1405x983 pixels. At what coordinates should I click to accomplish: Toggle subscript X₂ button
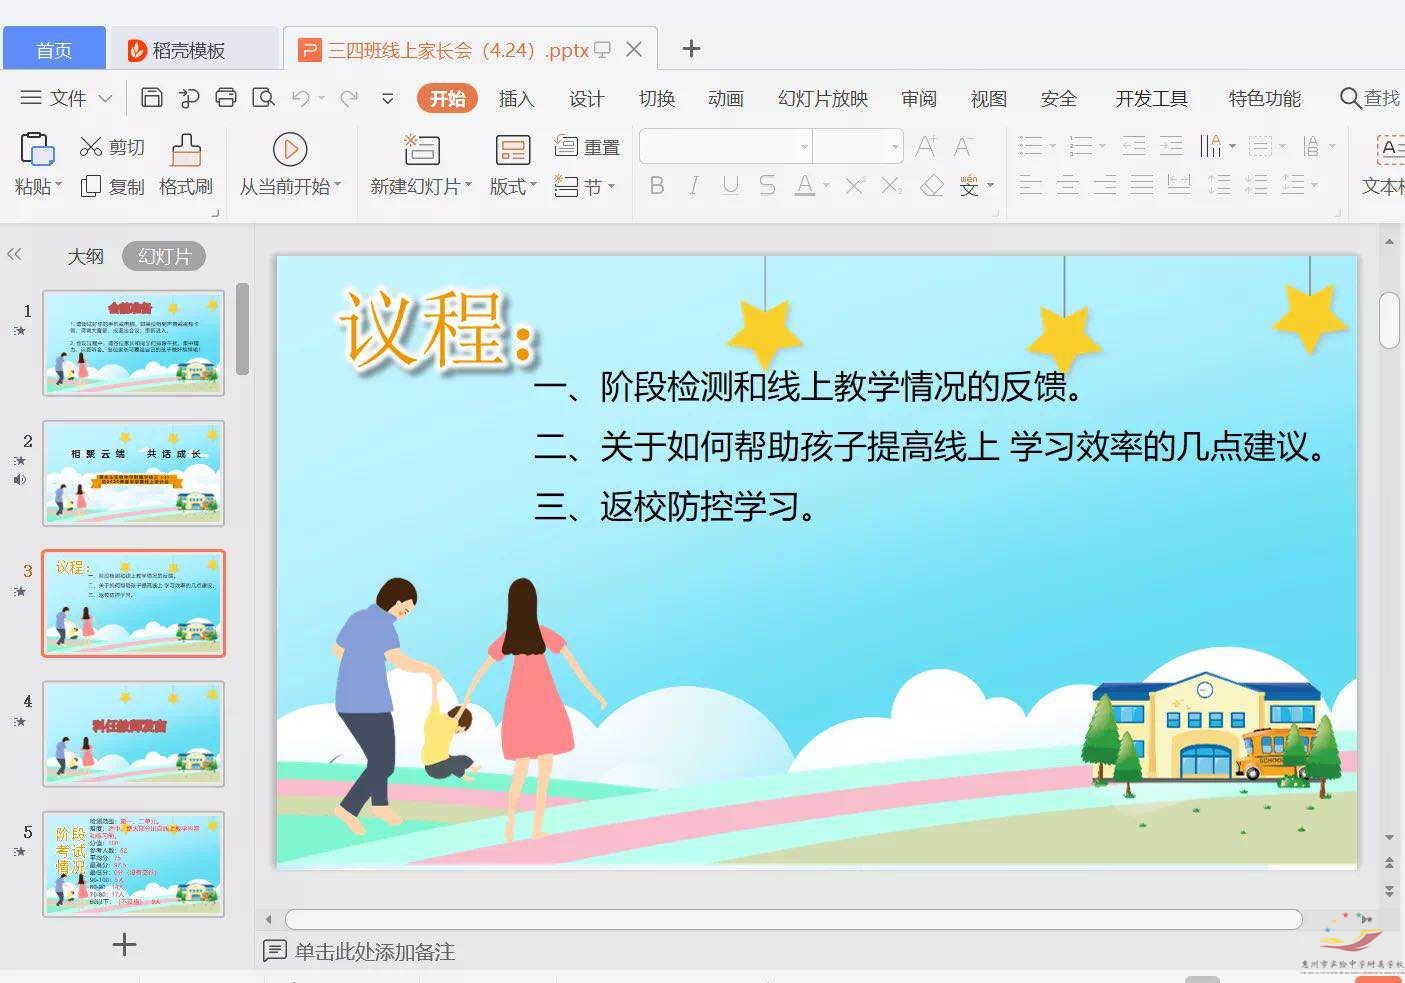click(x=892, y=185)
